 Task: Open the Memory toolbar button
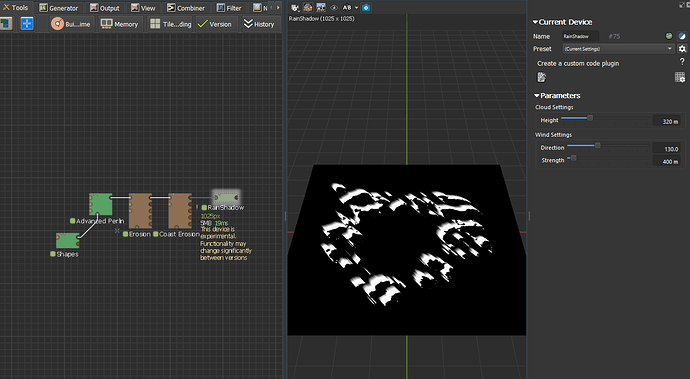(x=119, y=24)
